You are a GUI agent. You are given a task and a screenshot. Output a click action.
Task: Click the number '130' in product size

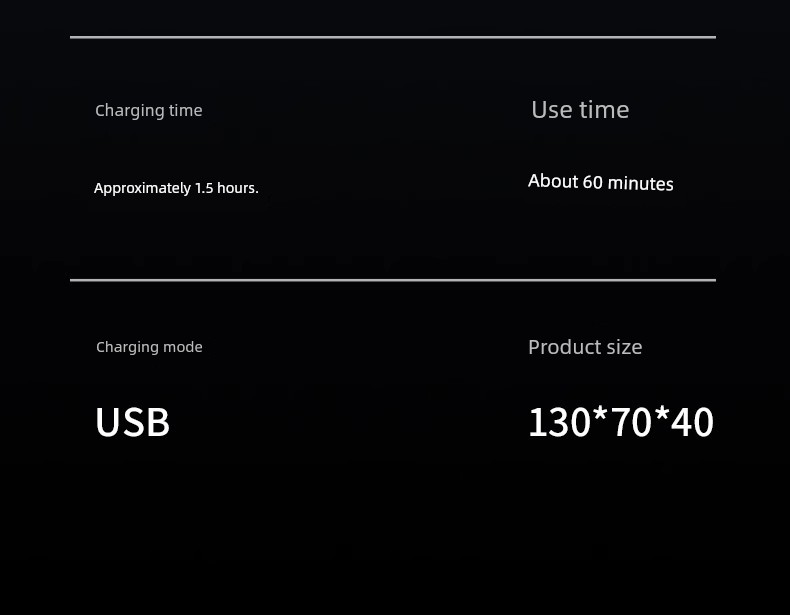tap(559, 422)
